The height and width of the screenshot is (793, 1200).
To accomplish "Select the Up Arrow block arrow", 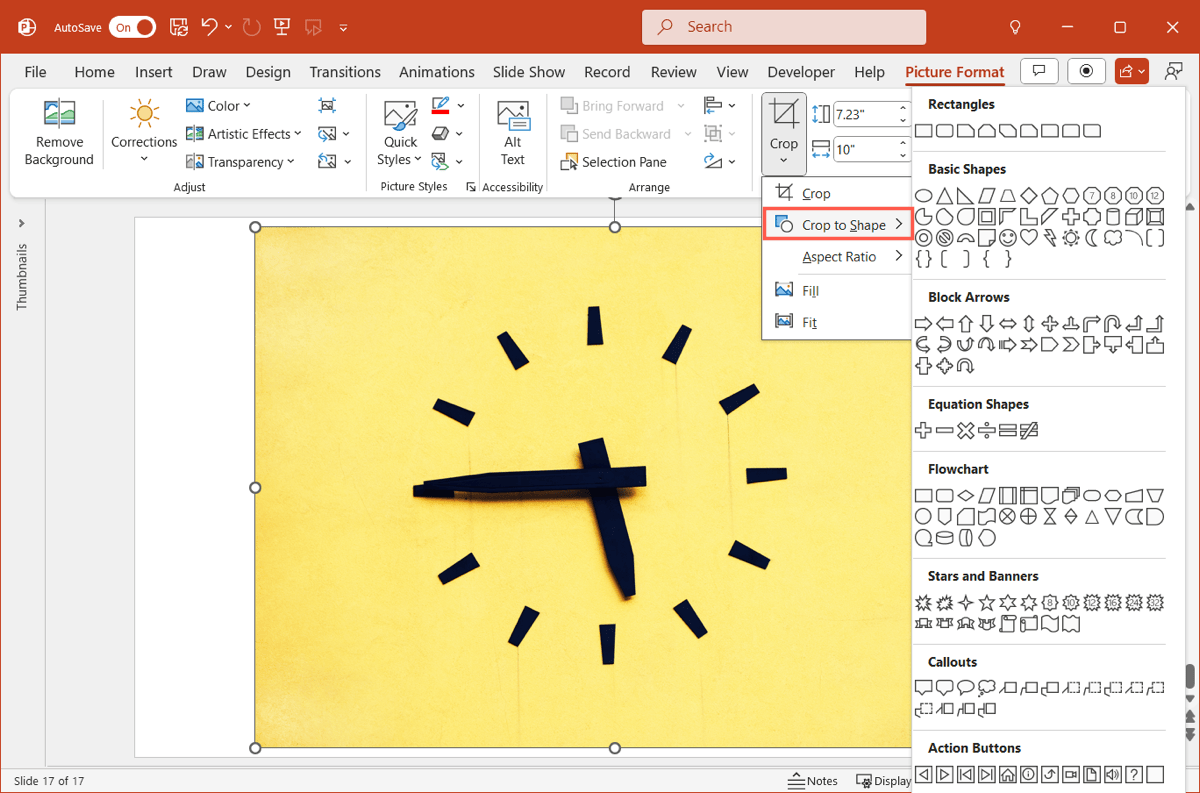I will point(966,324).
